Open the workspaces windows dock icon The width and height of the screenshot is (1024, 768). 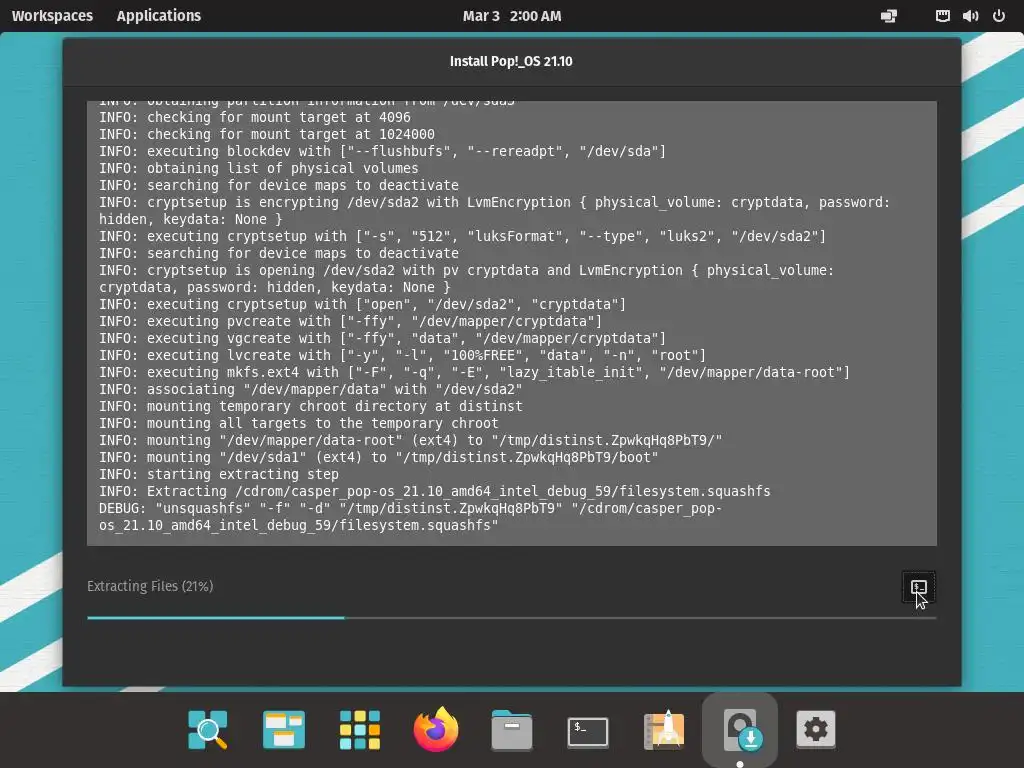click(x=283, y=729)
